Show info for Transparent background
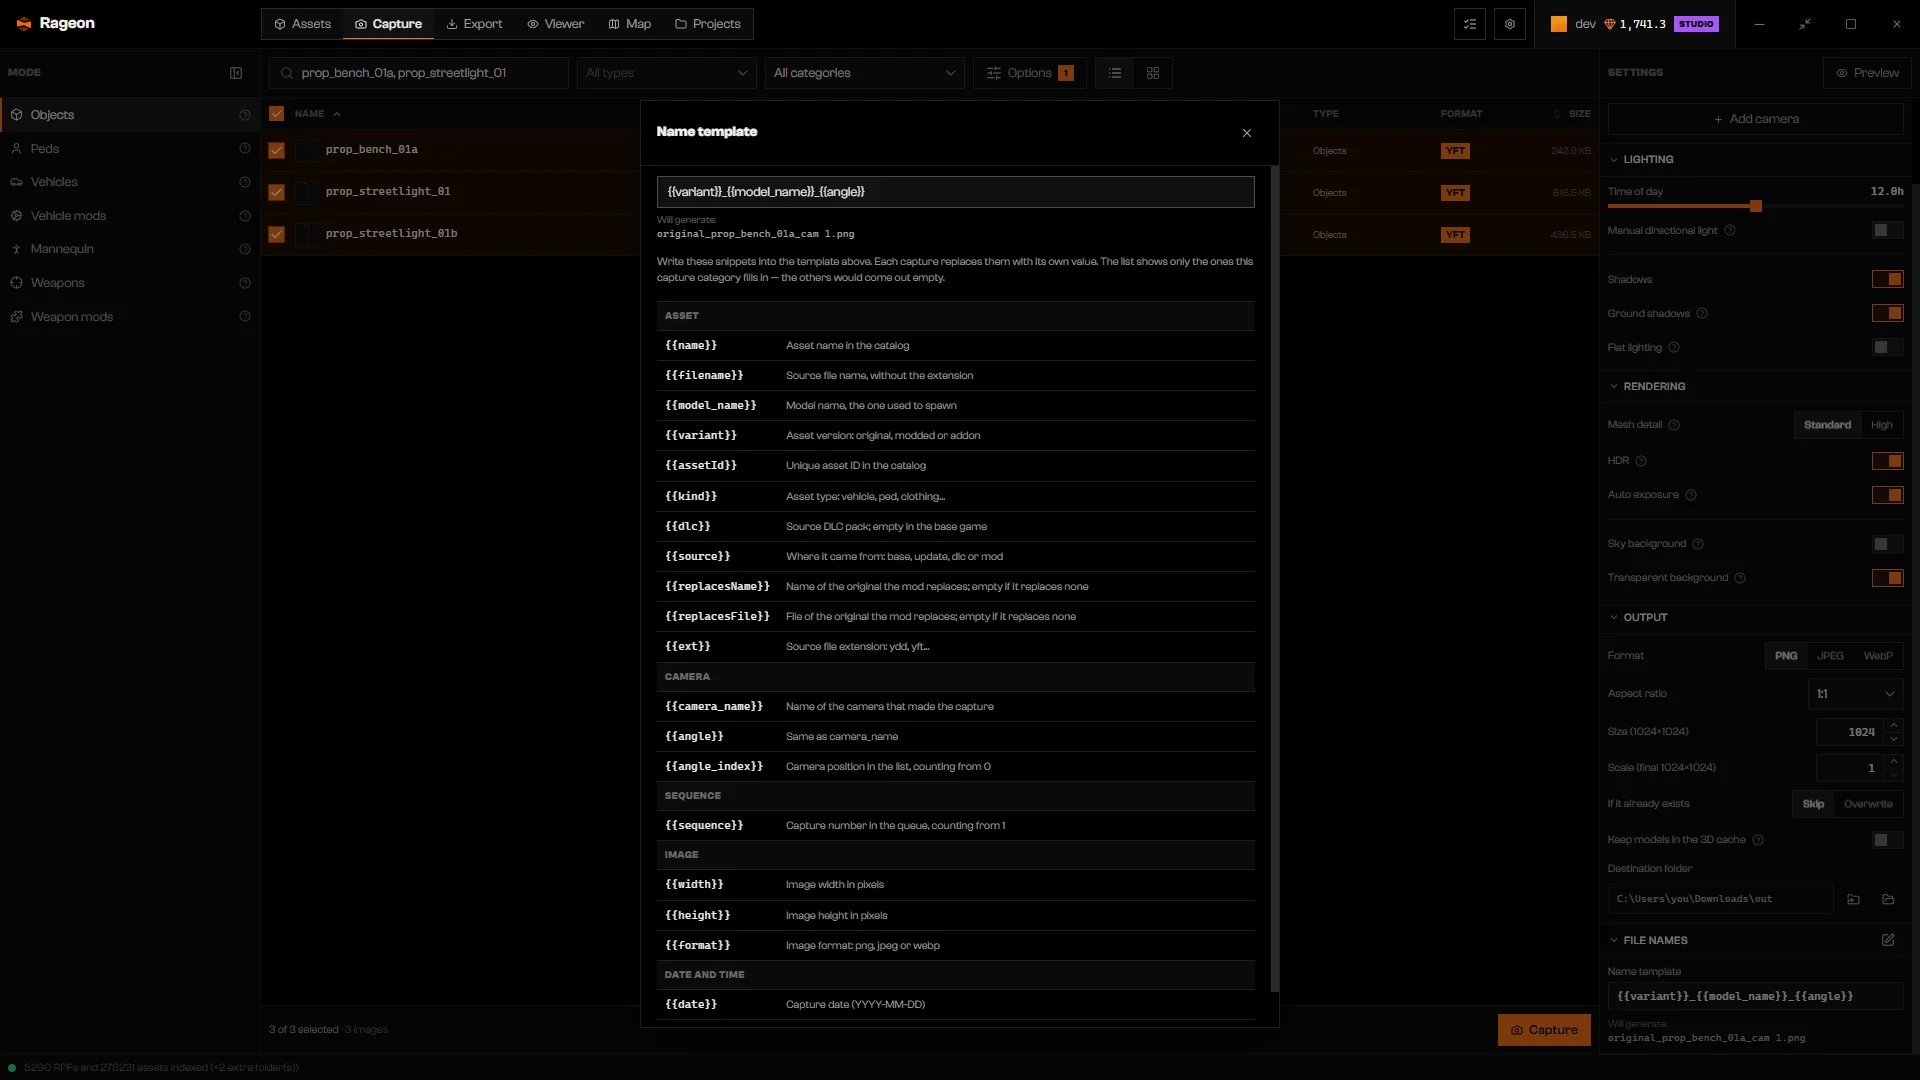Image resolution: width=1920 pixels, height=1080 pixels. click(x=1740, y=578)
